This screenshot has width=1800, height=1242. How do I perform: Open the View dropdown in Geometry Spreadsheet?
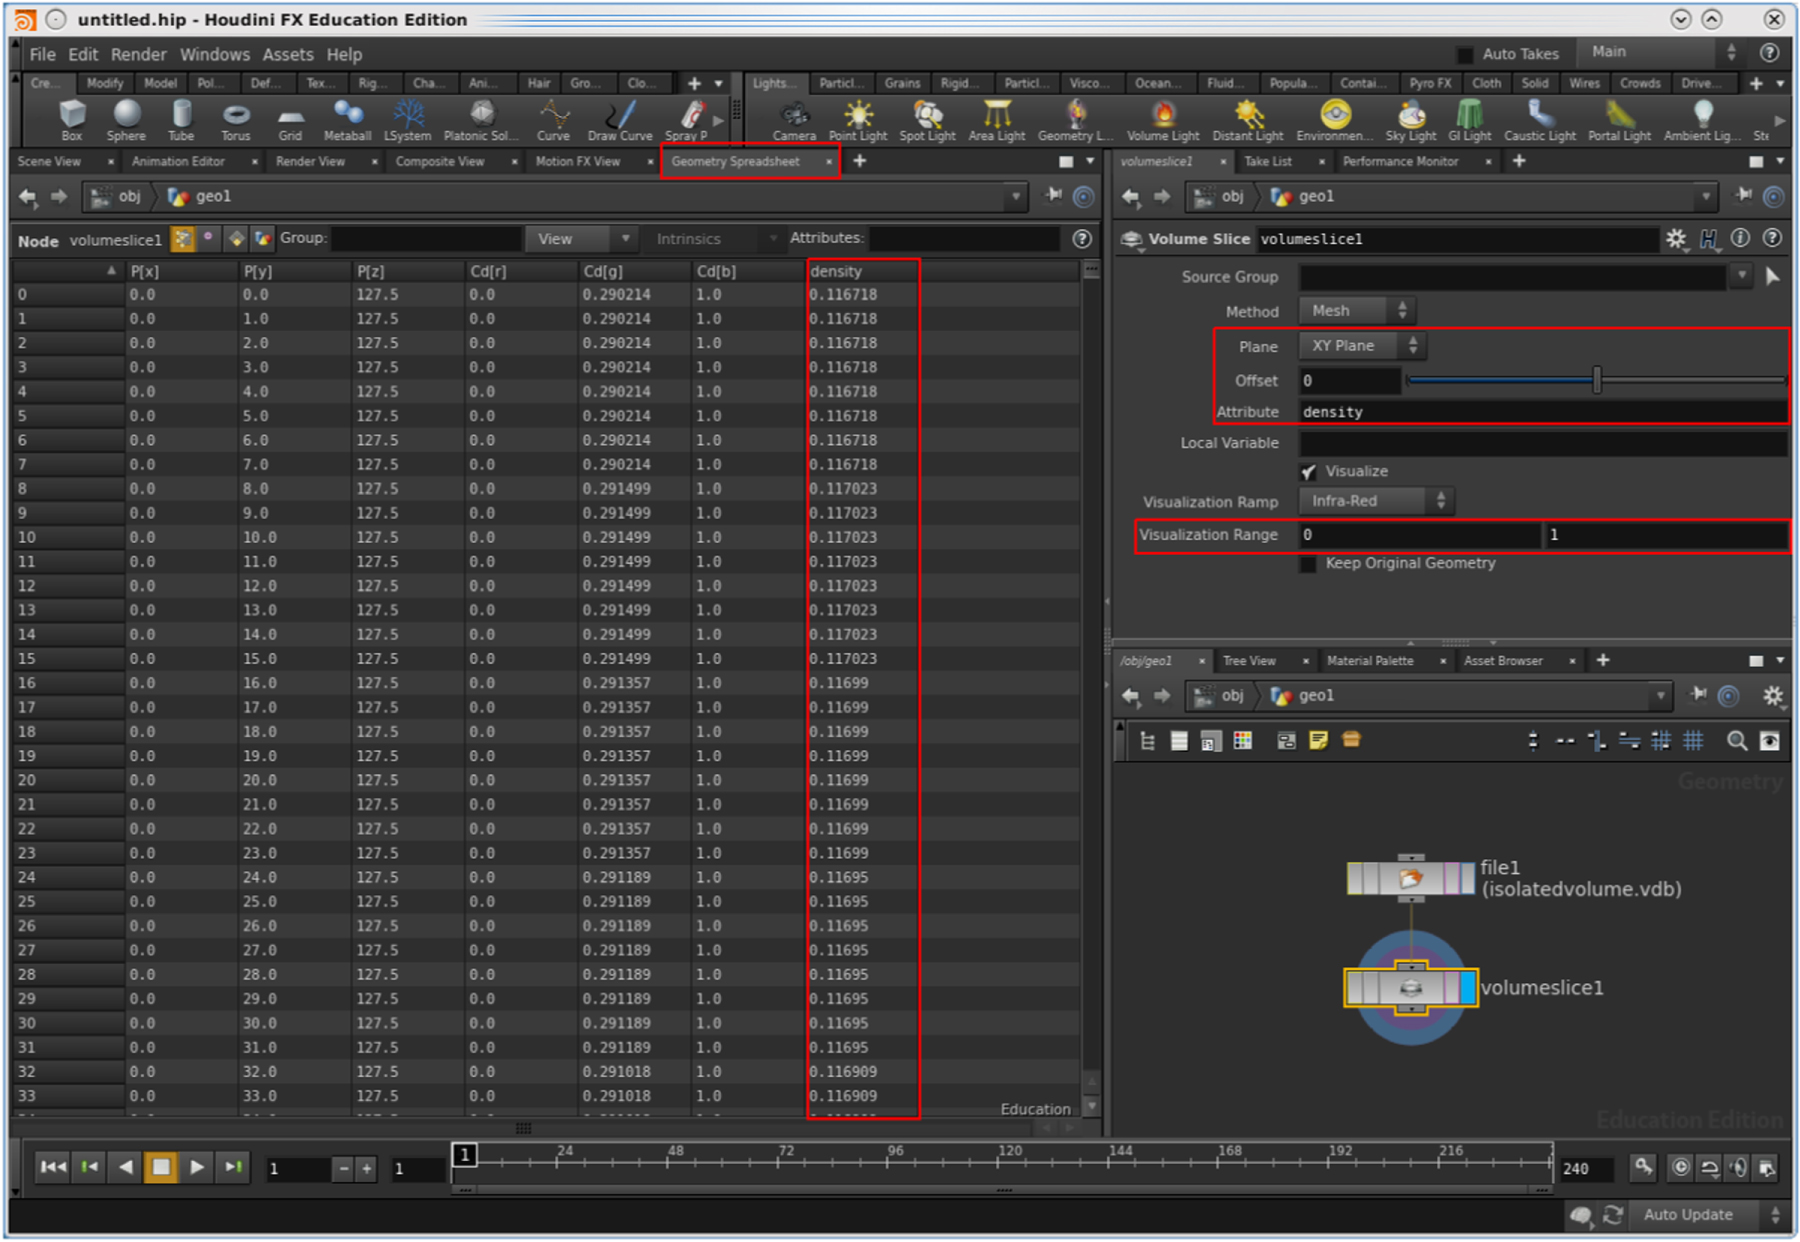pos(581,239)
